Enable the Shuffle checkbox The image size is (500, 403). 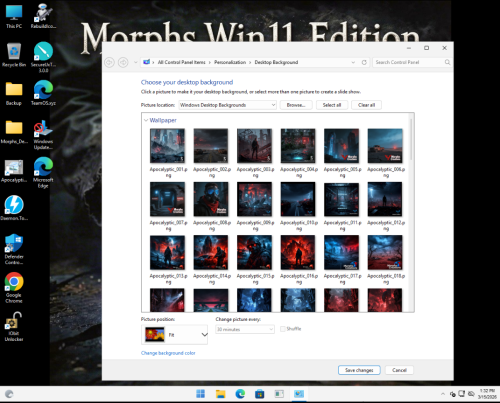click(x=283, y=329)
